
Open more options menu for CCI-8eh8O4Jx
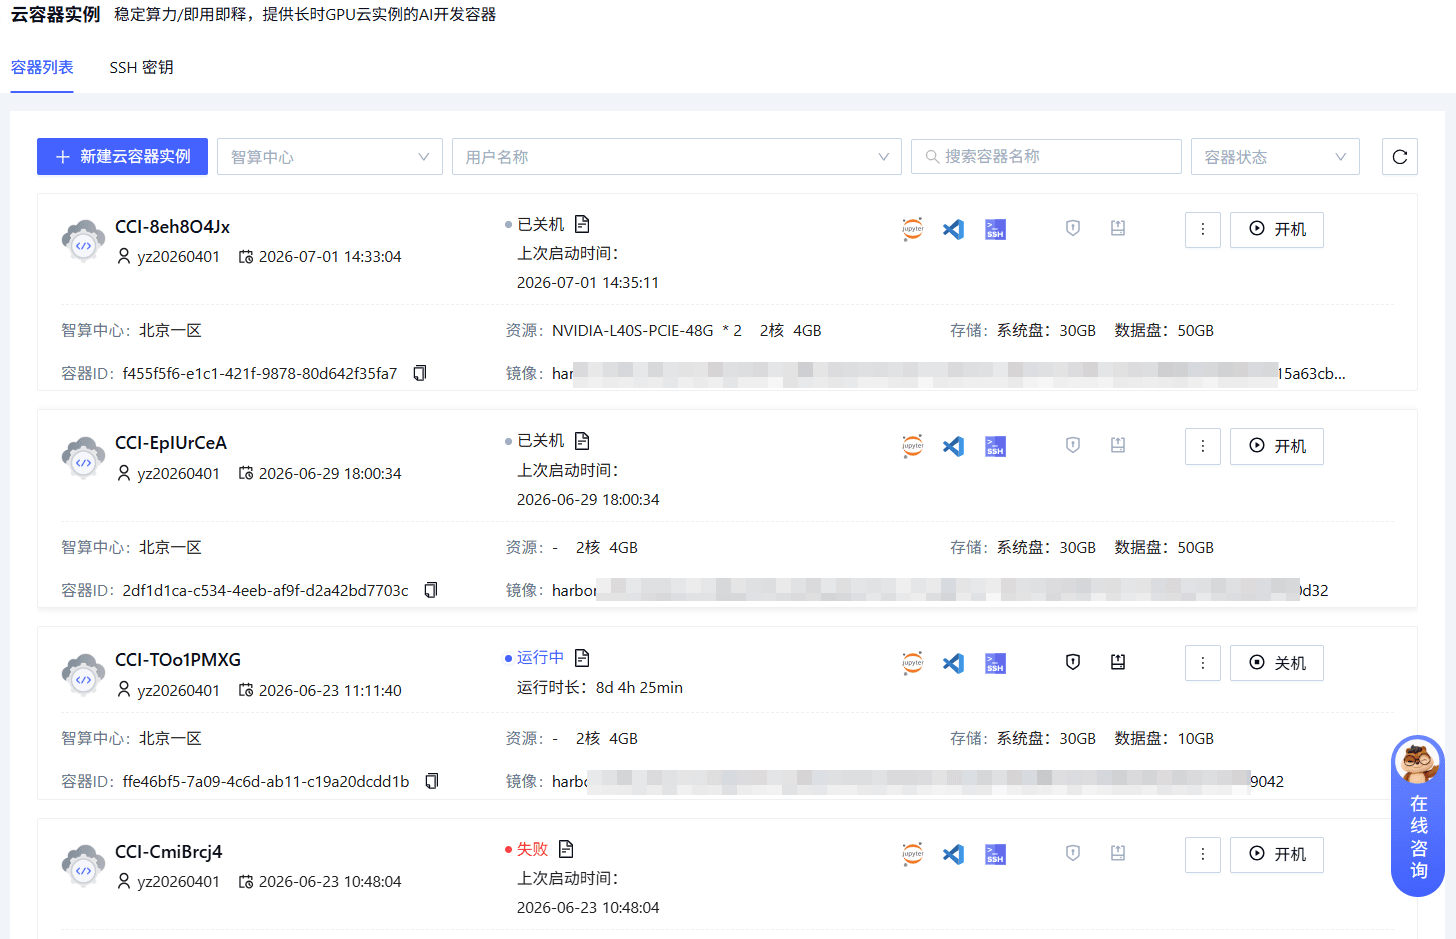(1203, 230)
